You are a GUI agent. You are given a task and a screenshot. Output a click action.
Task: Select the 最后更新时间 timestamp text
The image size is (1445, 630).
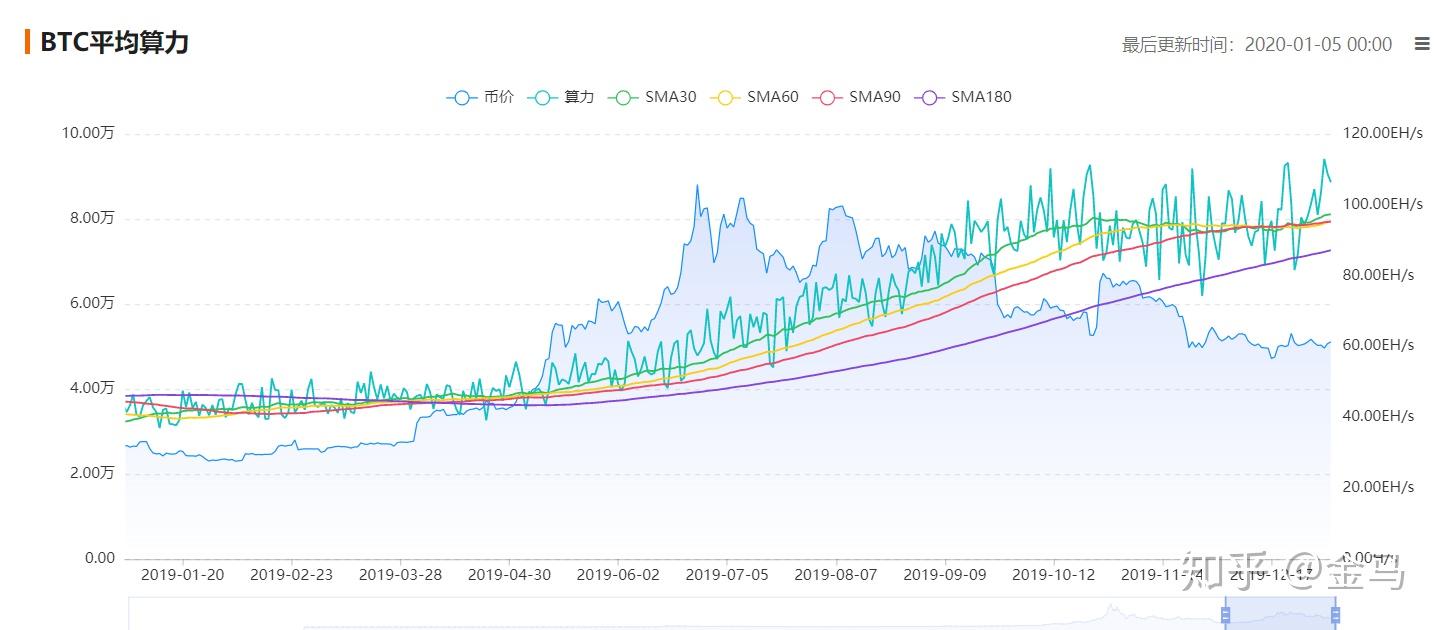(x=1255, y=44)
